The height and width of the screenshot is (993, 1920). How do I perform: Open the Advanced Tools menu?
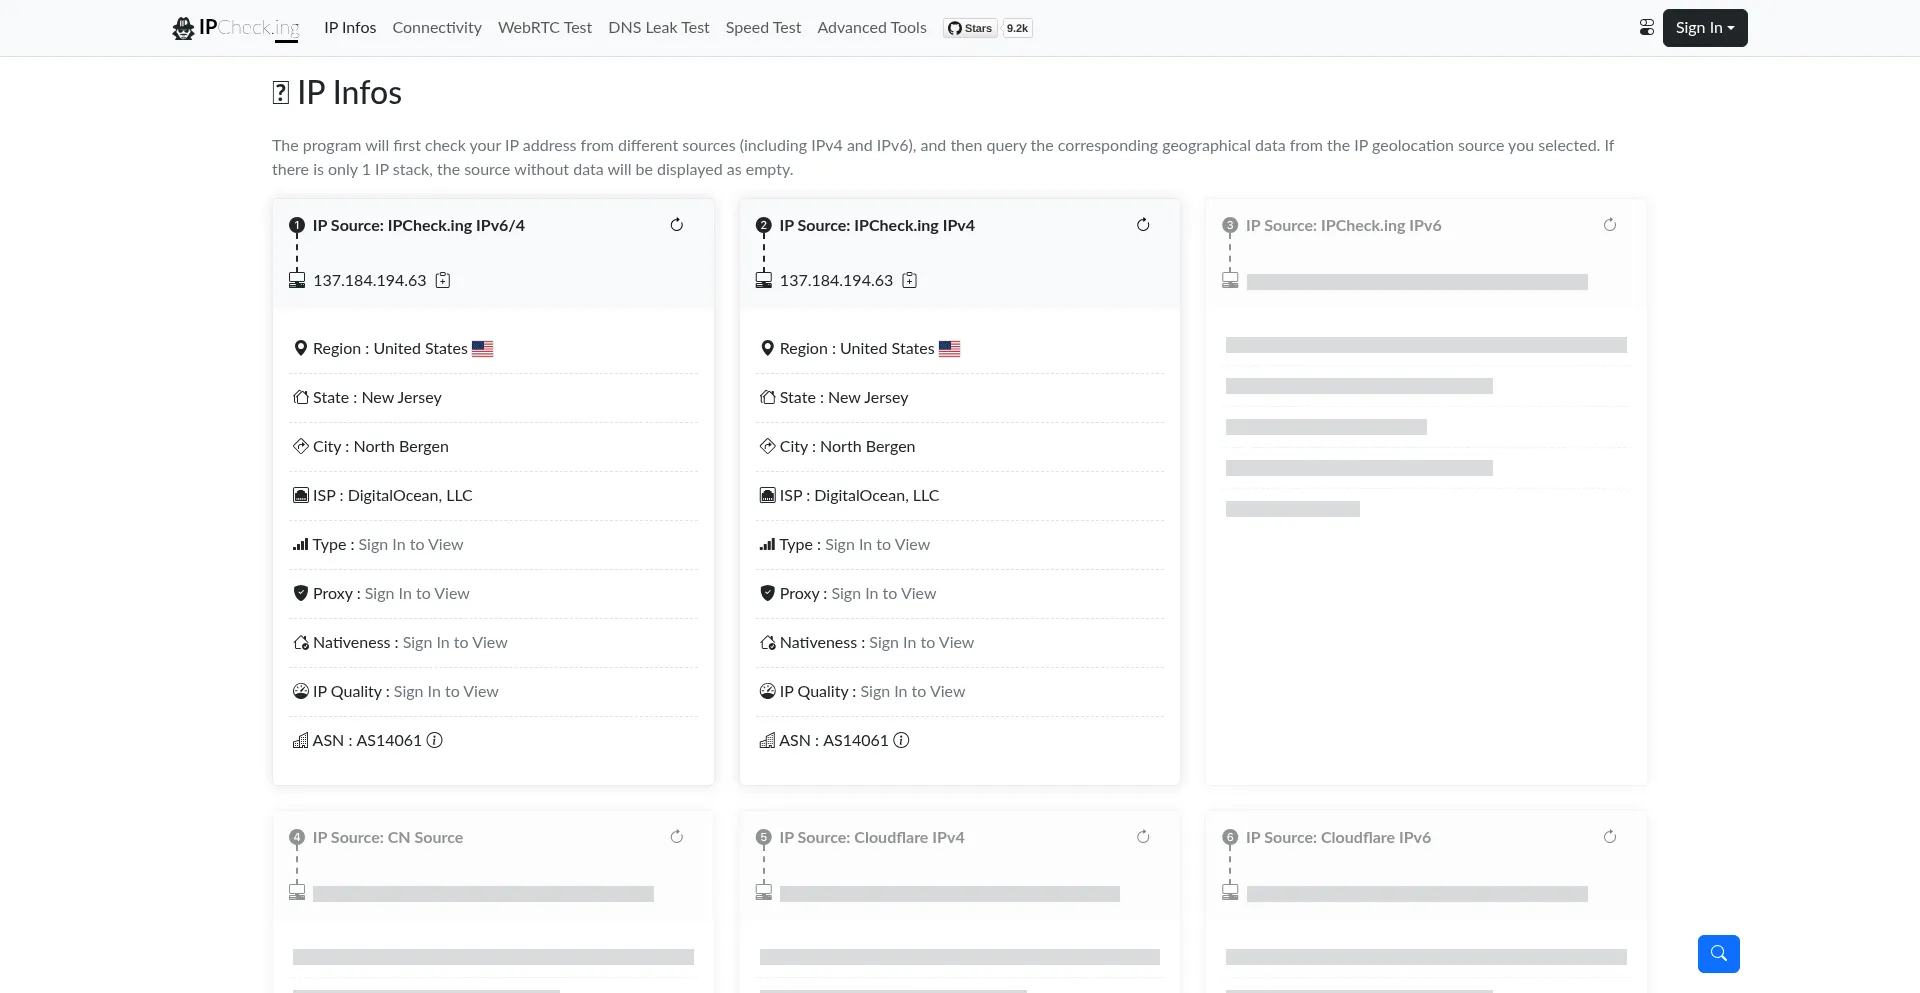coord(871,28)
